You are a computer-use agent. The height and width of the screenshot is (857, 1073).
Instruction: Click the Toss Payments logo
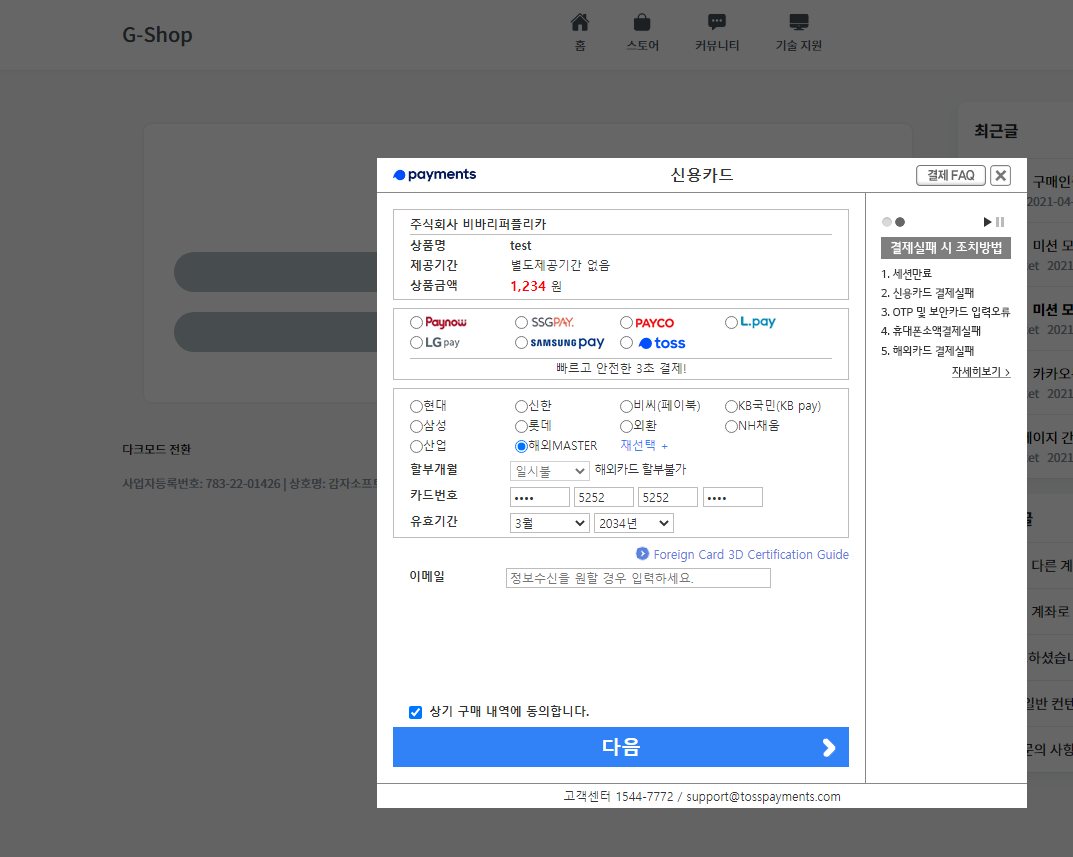435,175
